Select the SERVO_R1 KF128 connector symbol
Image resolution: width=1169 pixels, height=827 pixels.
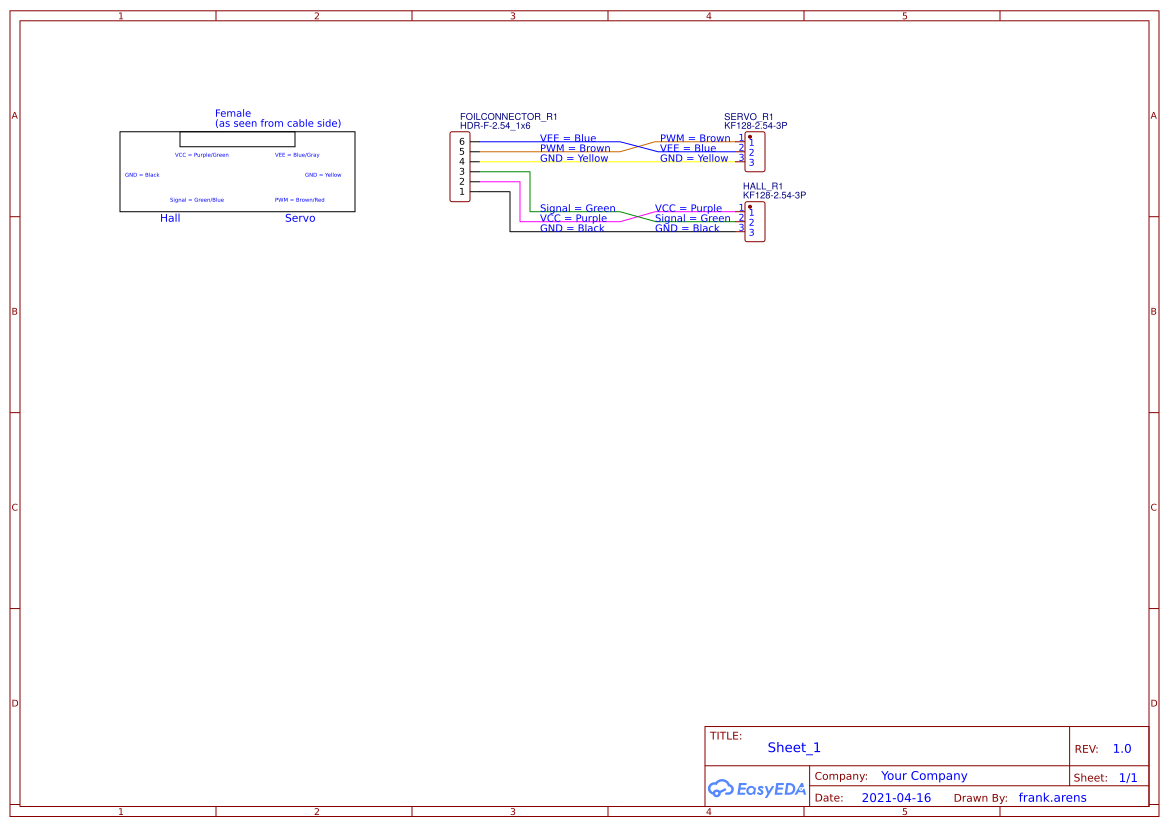pos(754,152)
